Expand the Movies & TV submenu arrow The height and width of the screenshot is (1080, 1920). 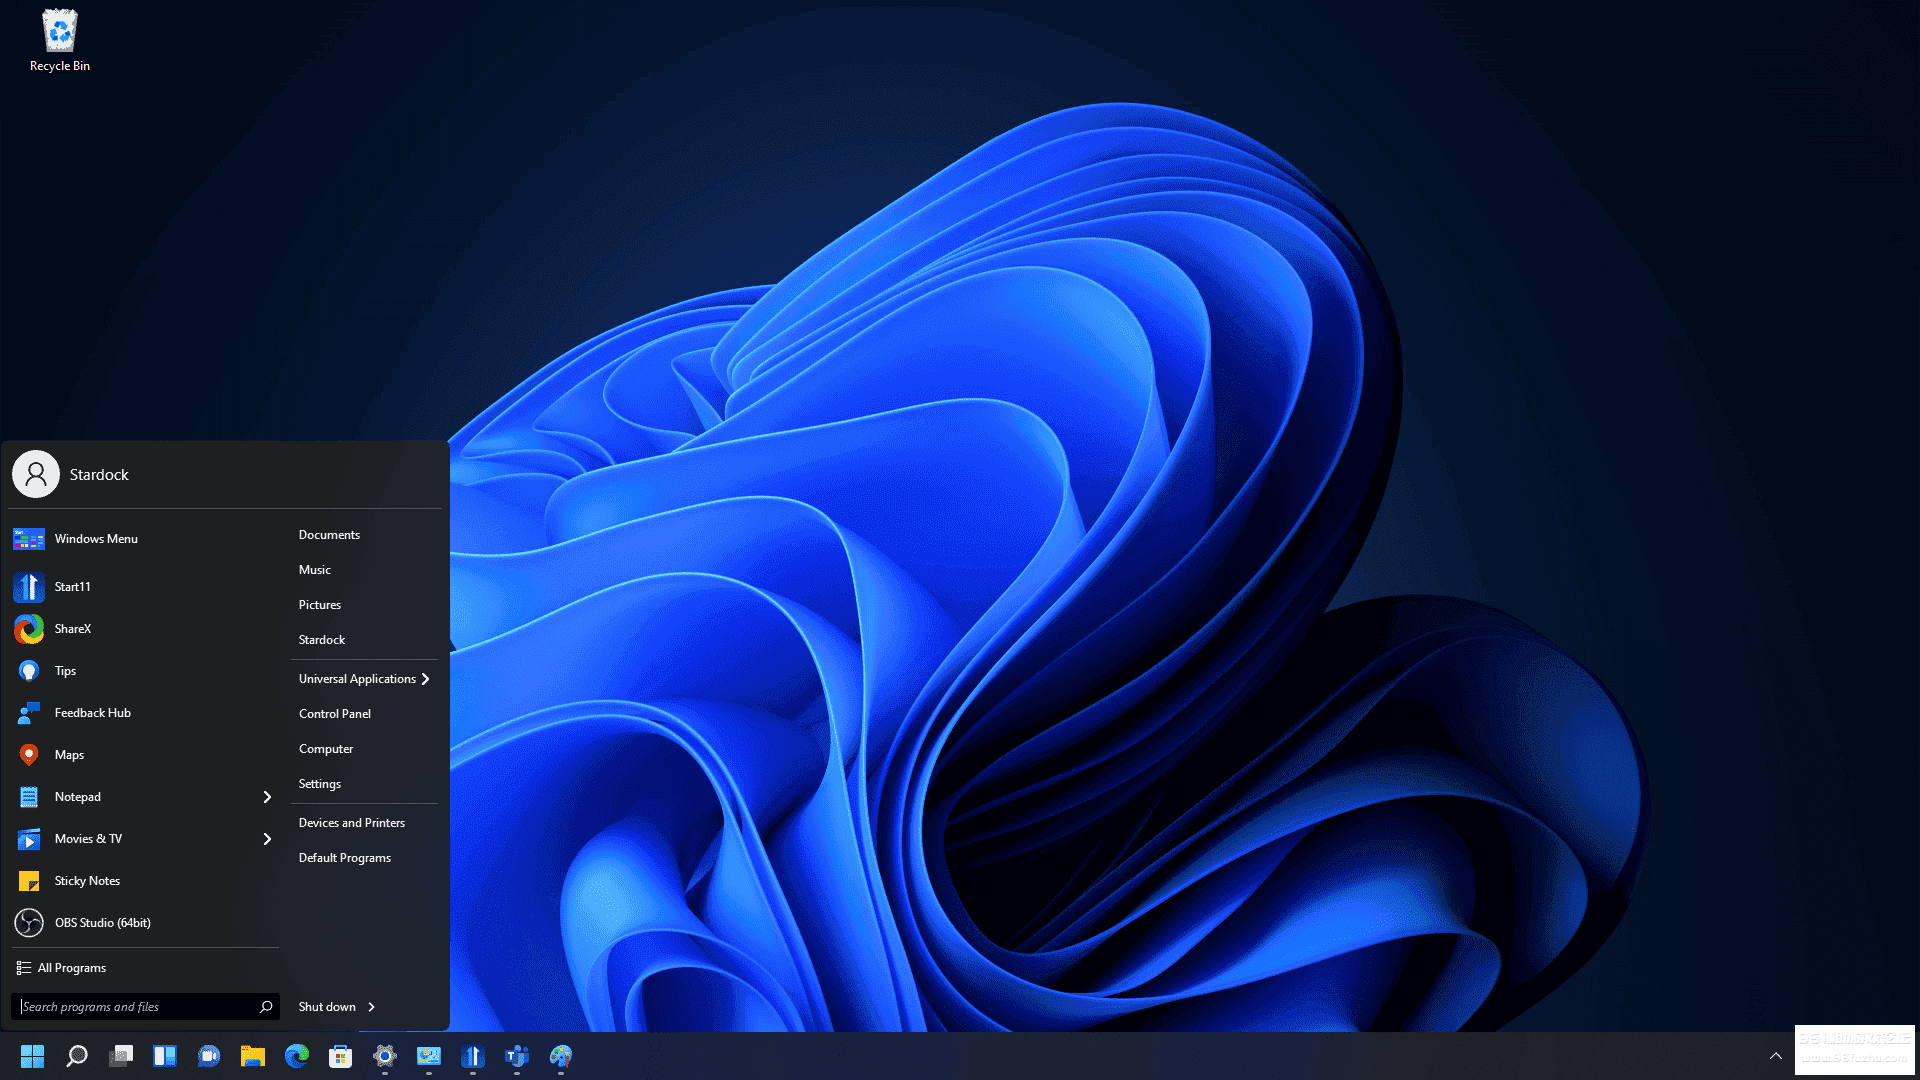coord(267,839)
